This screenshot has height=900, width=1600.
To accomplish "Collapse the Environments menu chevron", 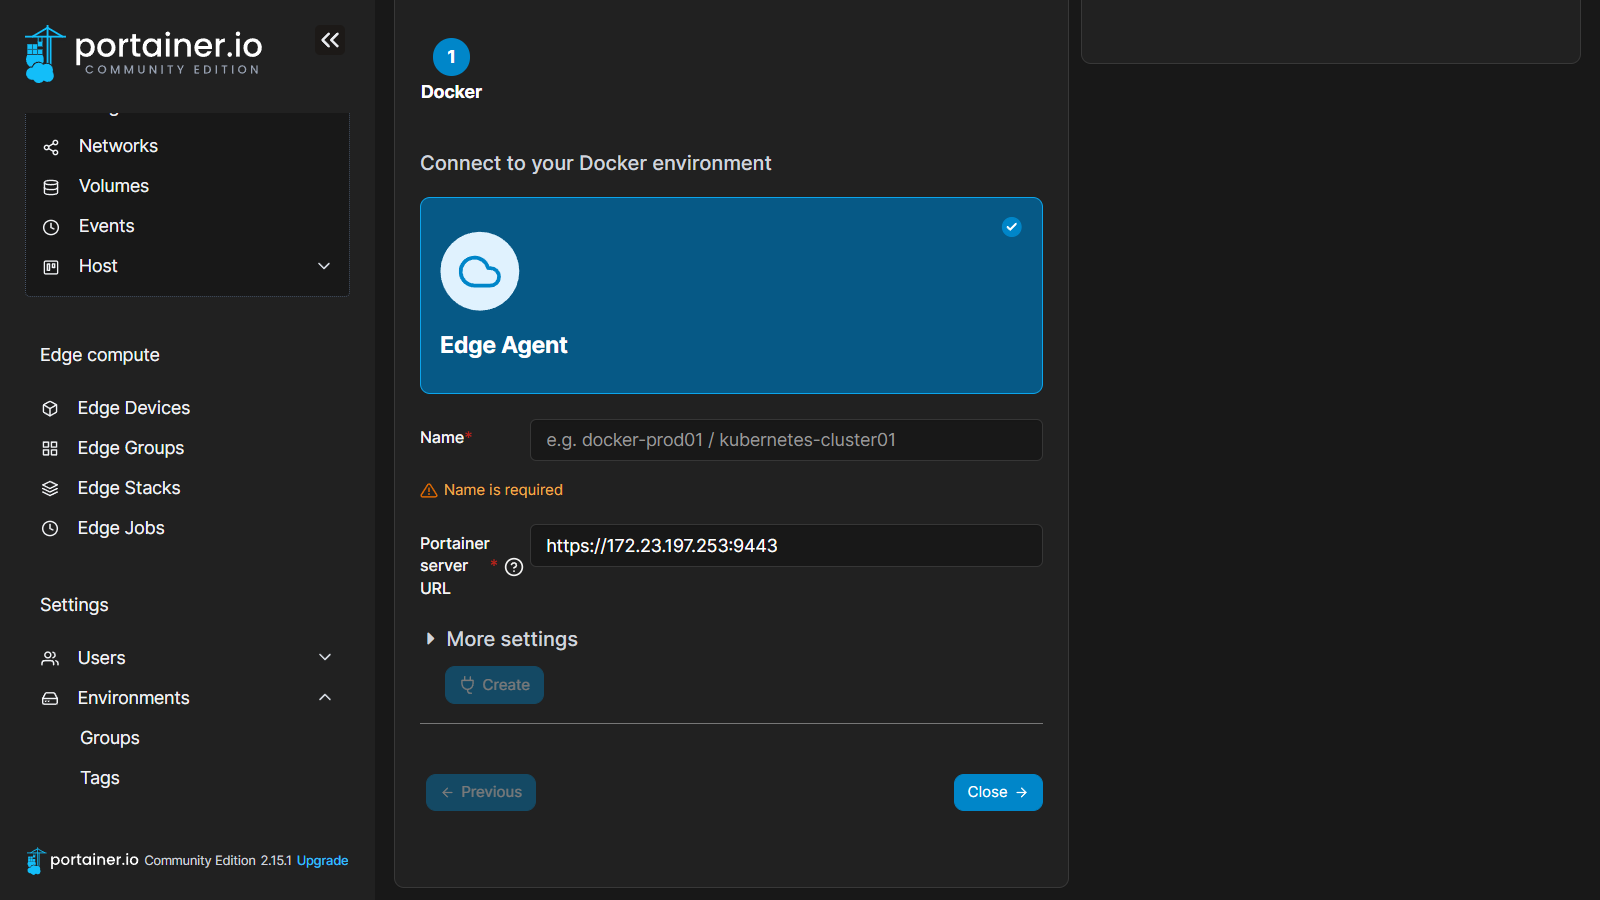I will tap(324, 697).
